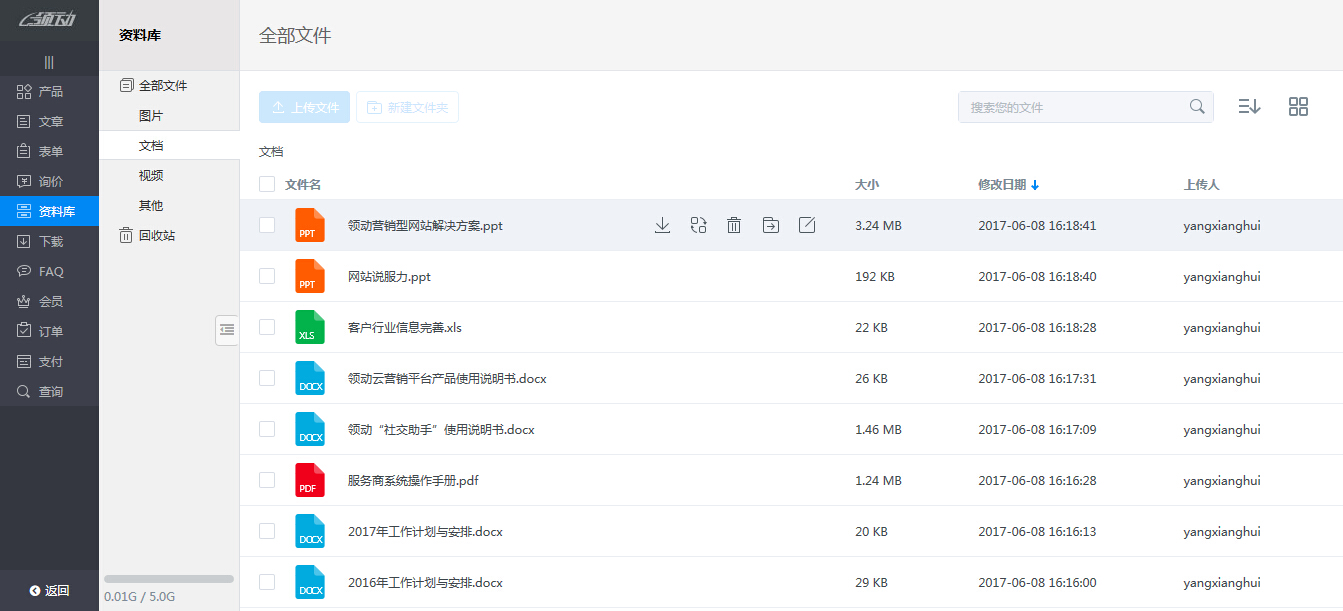1343x611 pixels.
Task: Share 领动营销型网站解决方案.ppt
Action: pyautogui.click(x=698, y=225)
